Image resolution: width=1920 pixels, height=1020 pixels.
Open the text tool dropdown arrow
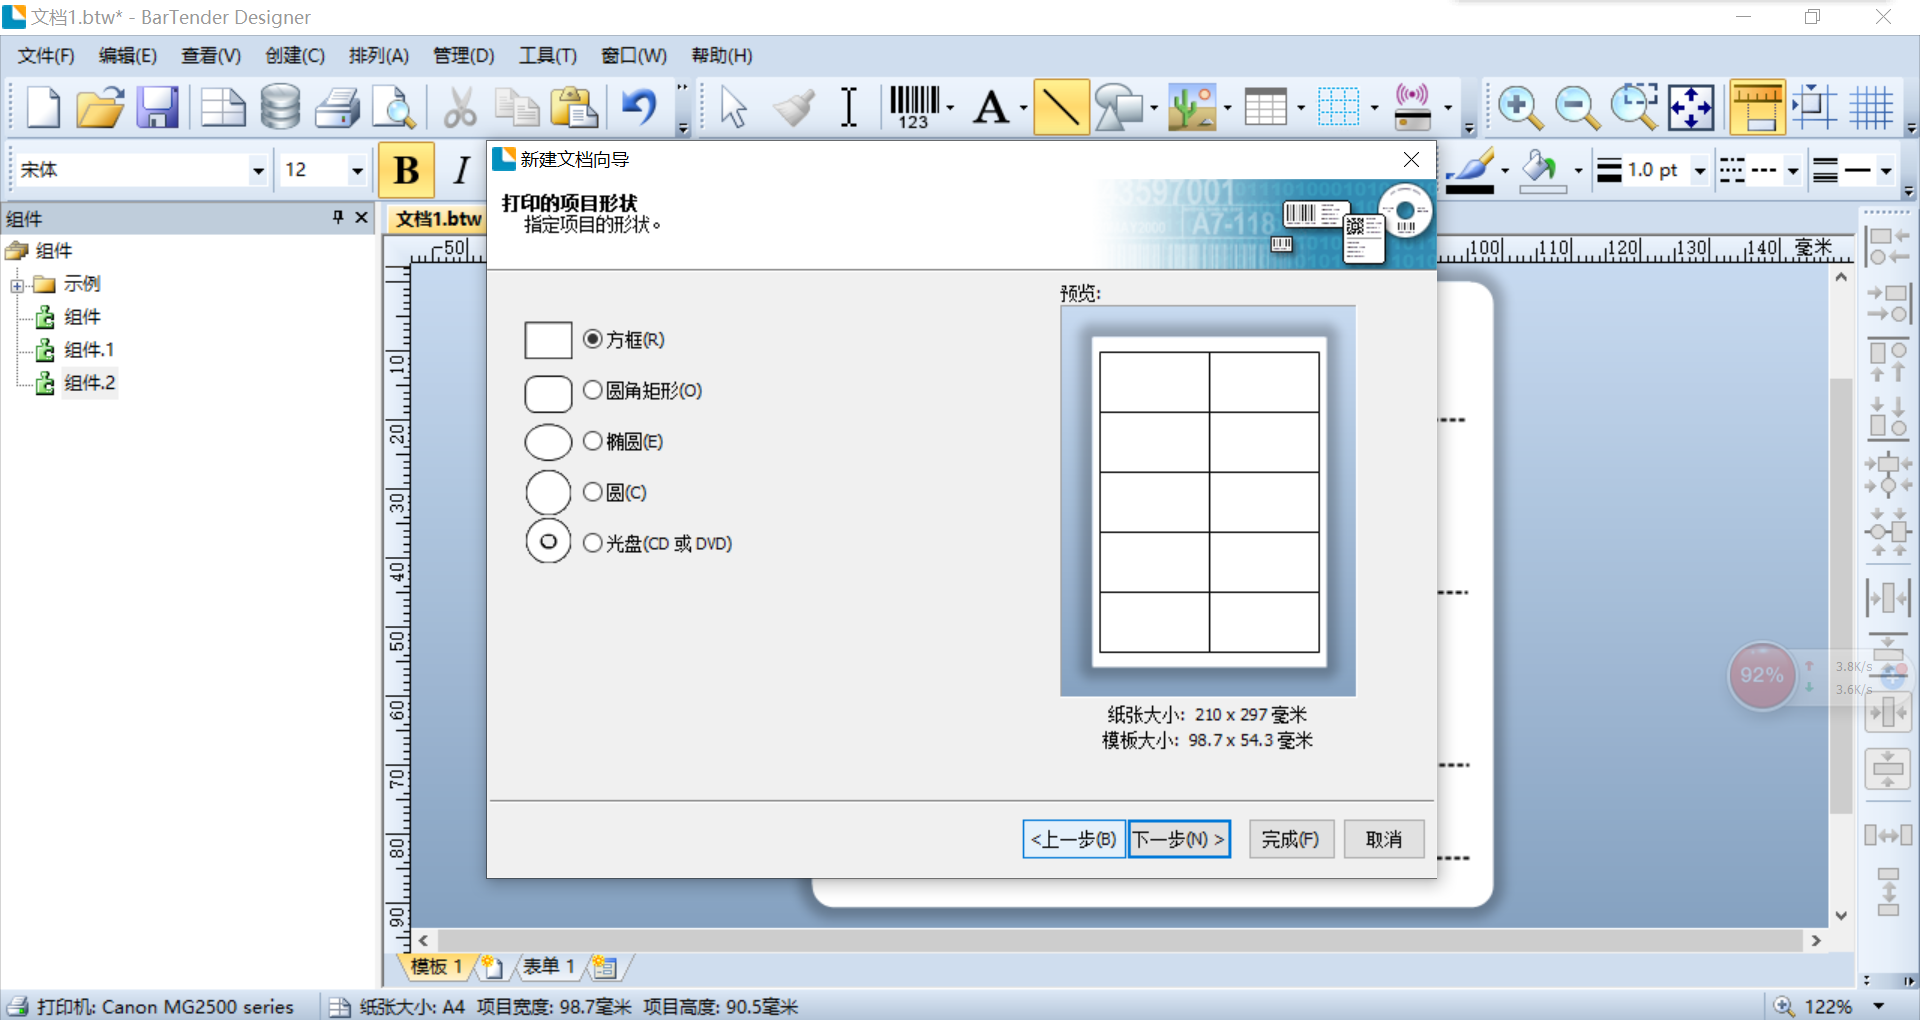1023,108
